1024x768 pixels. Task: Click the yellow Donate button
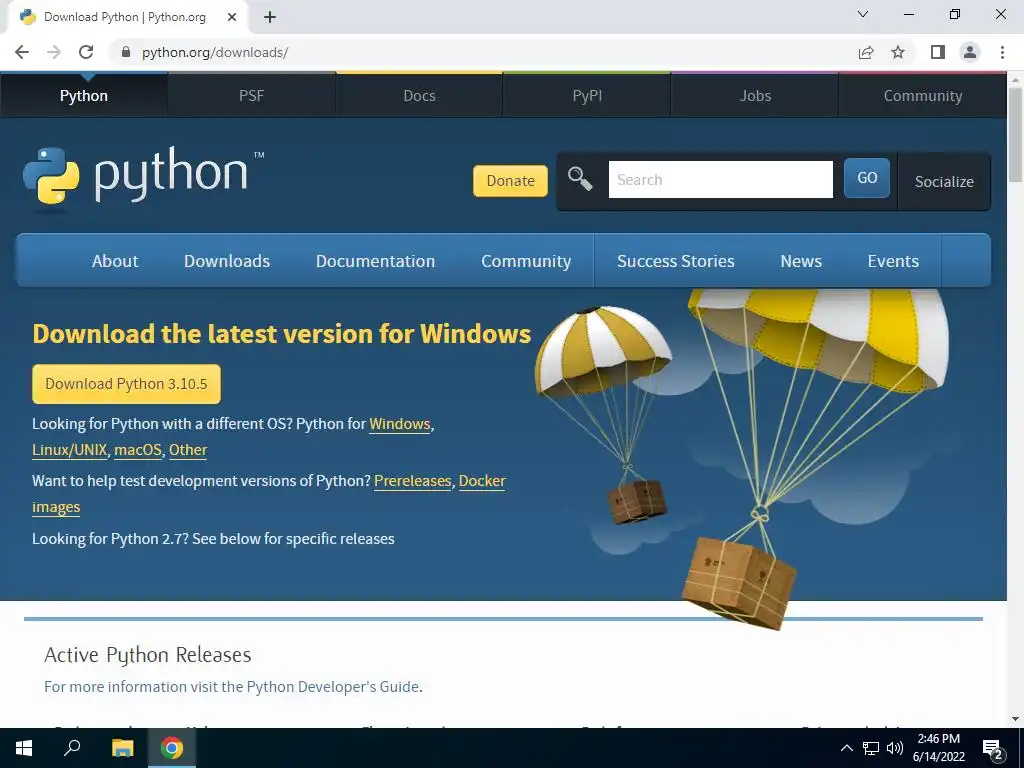click(x=510, y=180)
